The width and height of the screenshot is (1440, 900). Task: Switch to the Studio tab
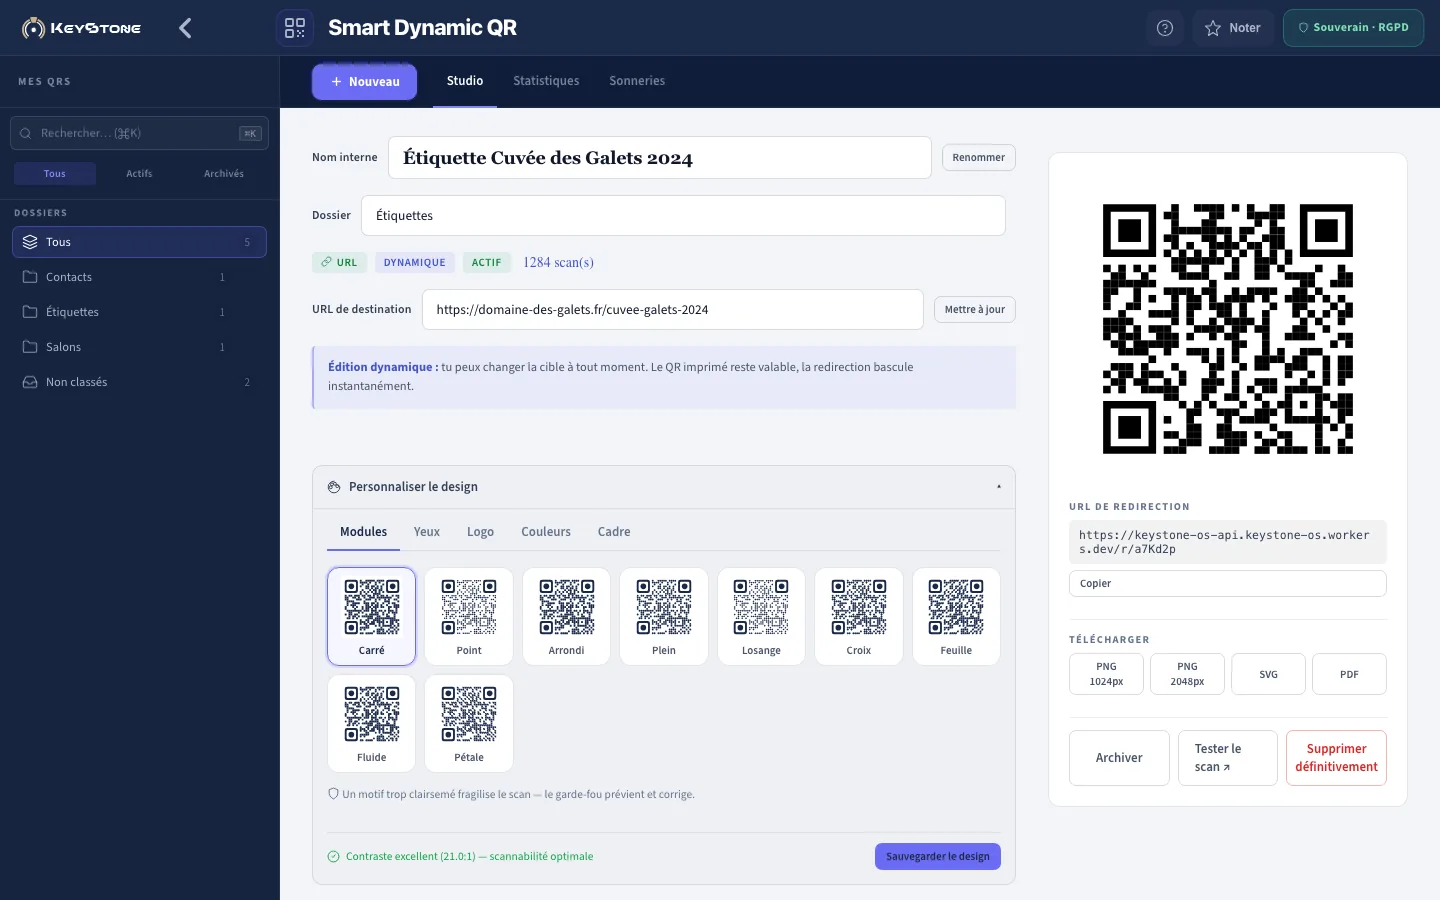465,81
